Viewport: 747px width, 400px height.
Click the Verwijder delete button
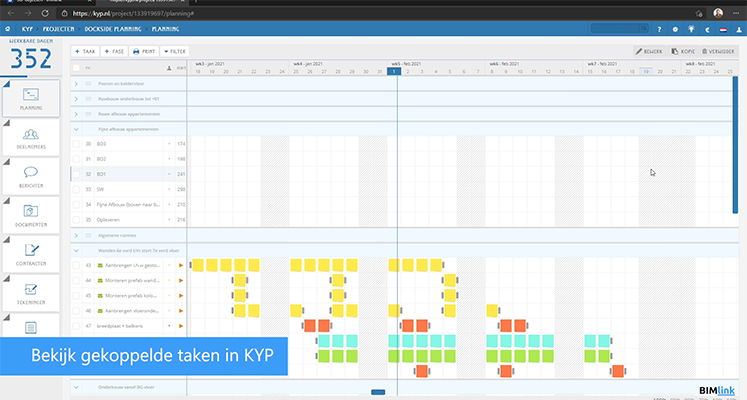coord(718,51)
